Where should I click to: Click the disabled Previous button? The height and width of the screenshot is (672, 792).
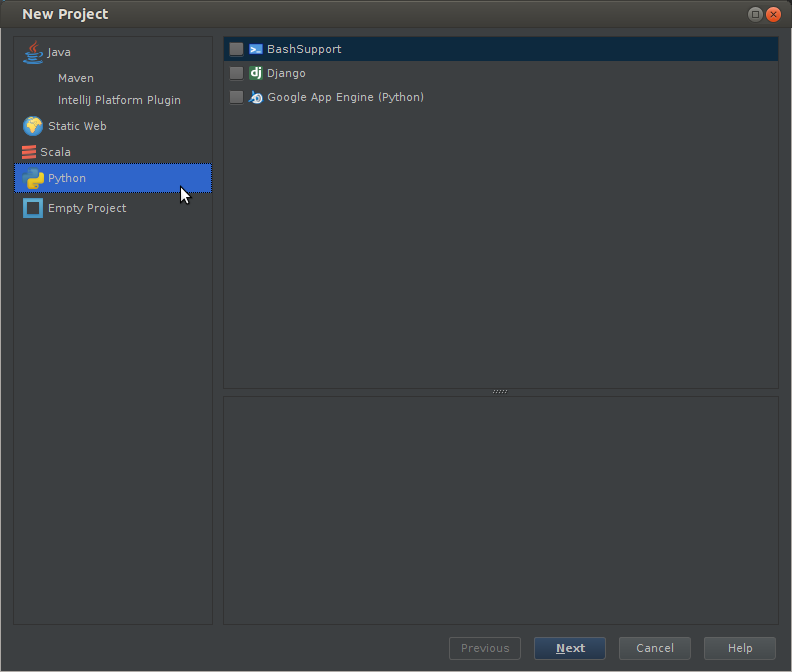pyautogui.click(x=485, y=648)
